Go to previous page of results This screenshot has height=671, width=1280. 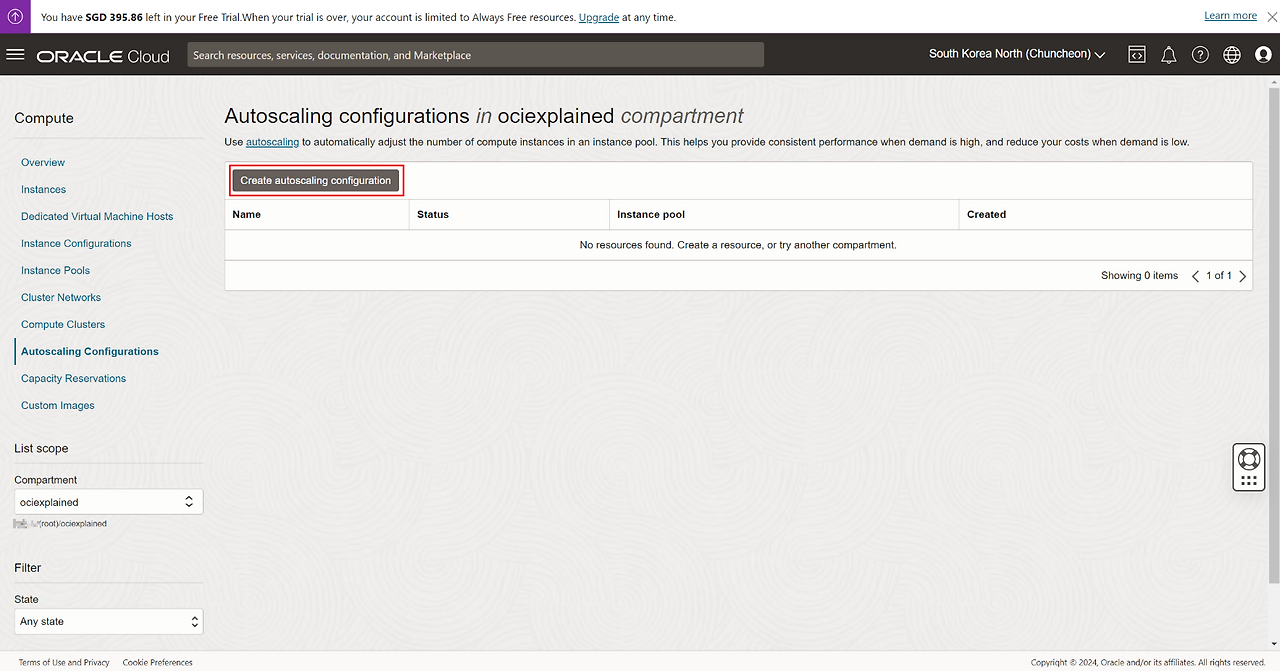(1195, 276)
